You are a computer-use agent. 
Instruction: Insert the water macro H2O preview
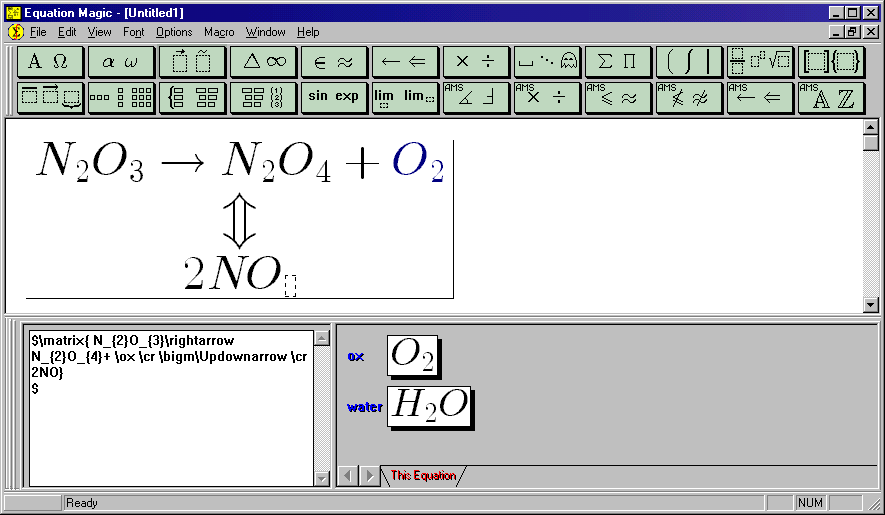[430, 407]
